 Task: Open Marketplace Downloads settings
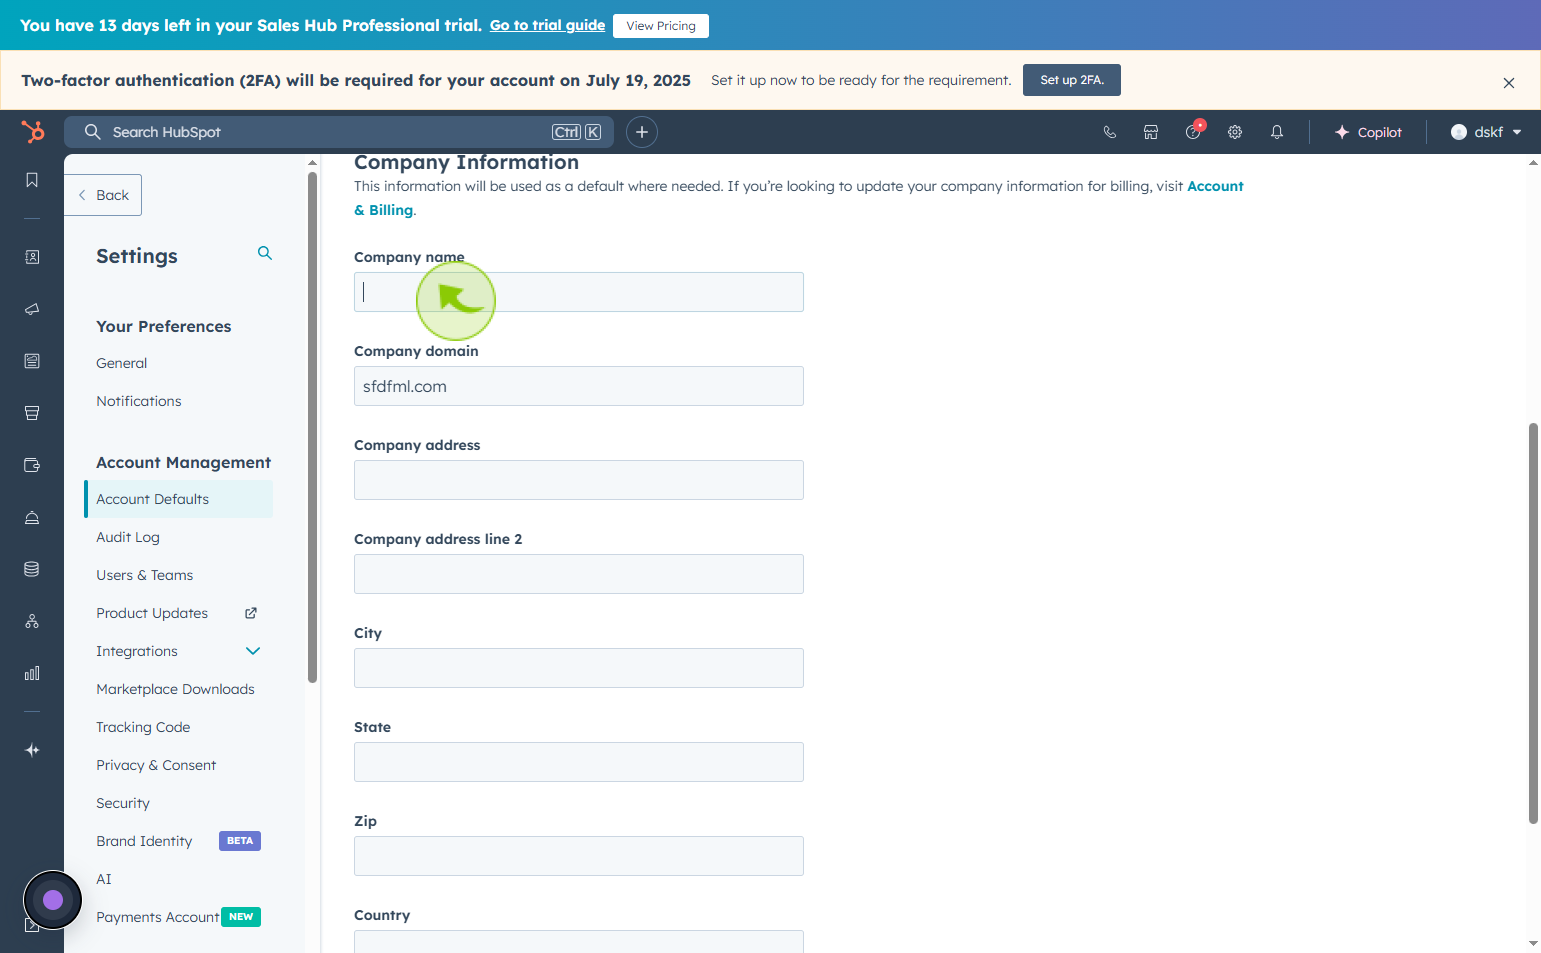pyautogui.click(x=175, y=689)
